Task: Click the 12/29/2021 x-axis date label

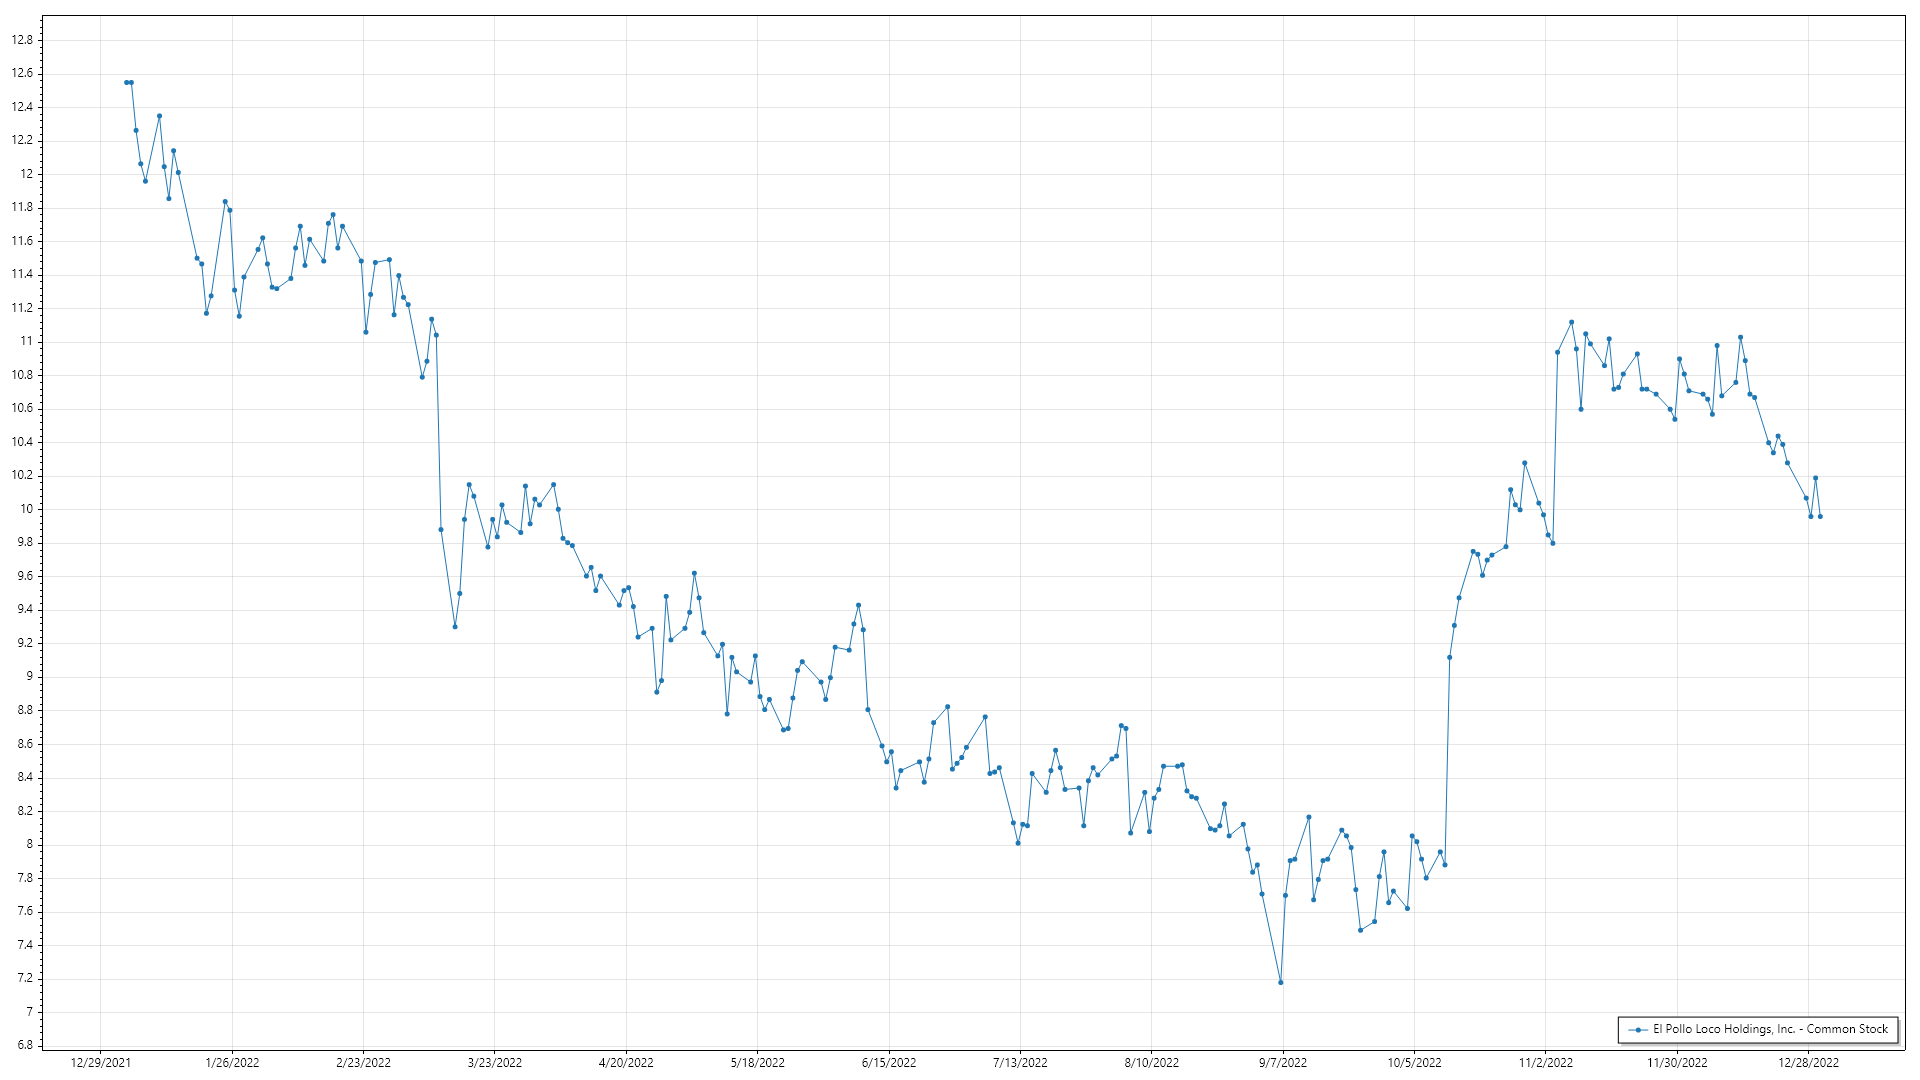Action: [101, 1063]
